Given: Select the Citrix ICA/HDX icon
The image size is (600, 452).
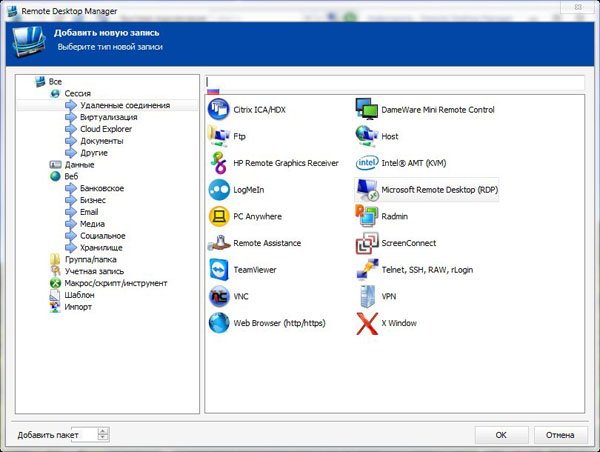Looking at the screenshot, I should click(219, 109).
